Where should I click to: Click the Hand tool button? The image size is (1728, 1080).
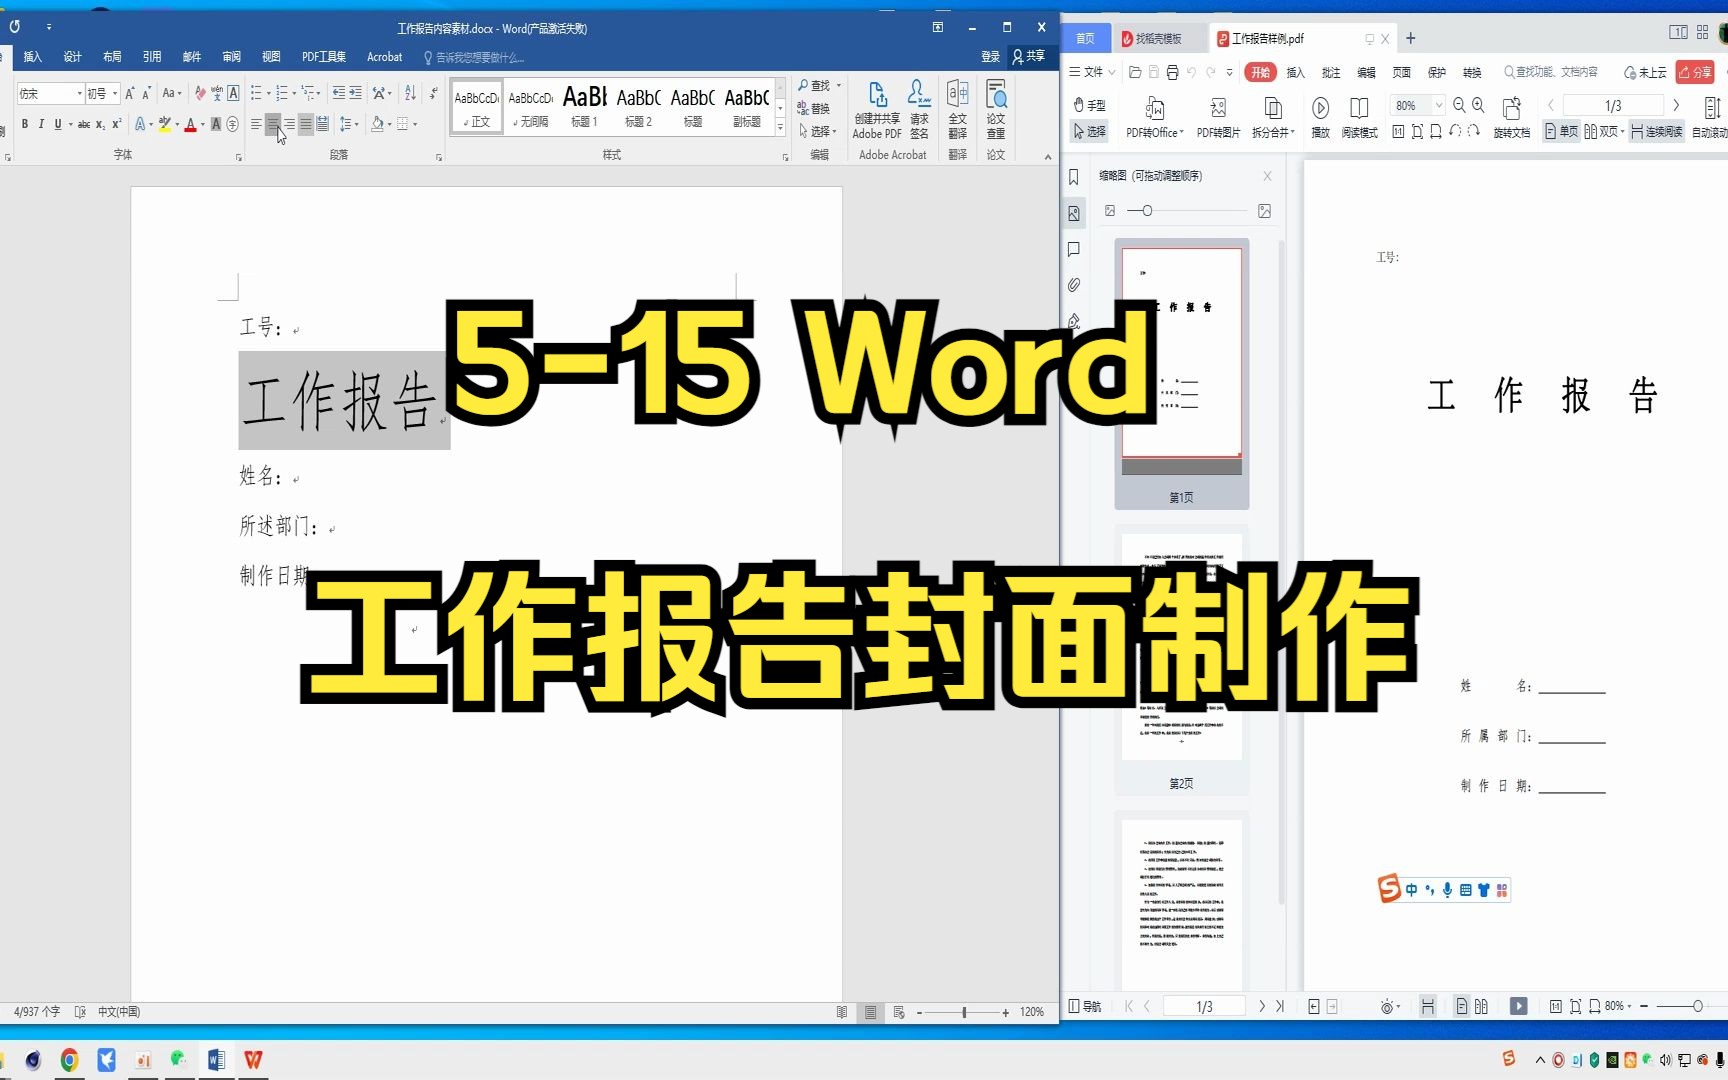click(x=1089, y=105)
